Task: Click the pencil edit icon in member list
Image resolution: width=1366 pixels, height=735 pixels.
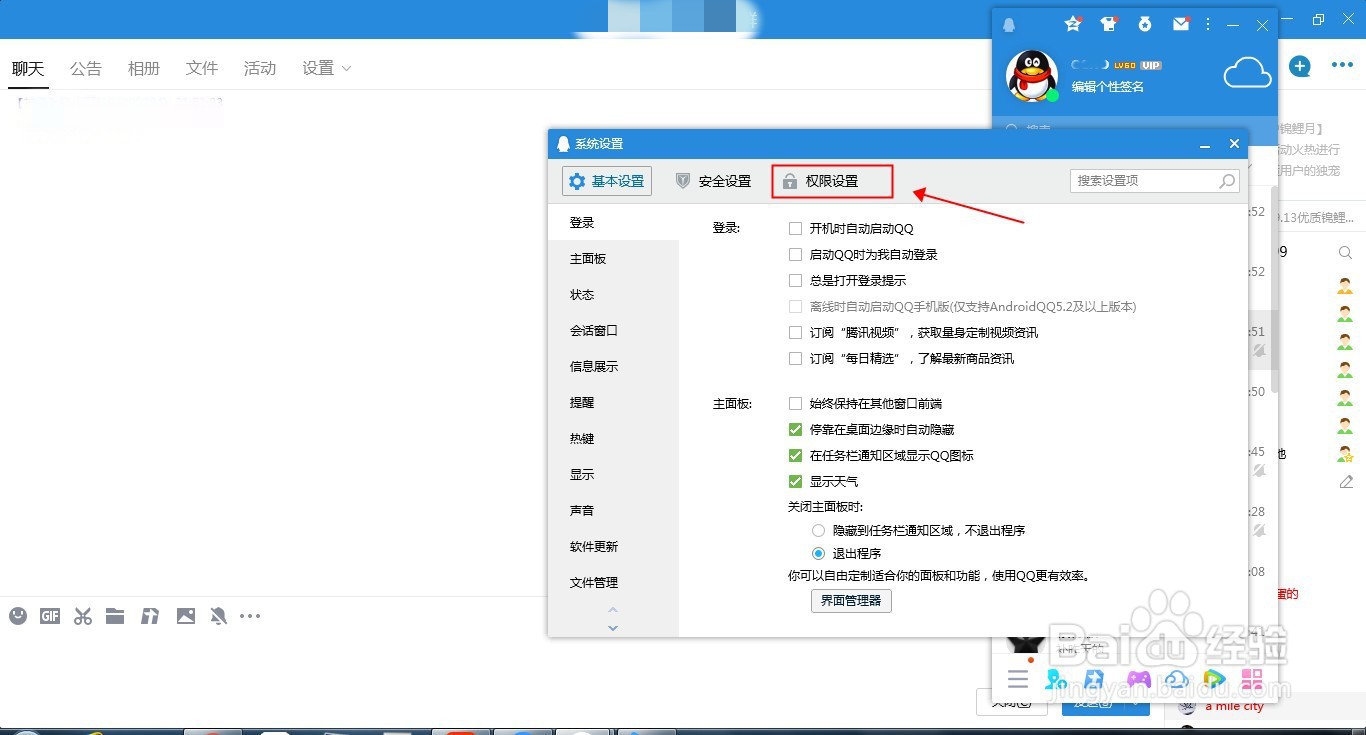Action: (1346, 482)
